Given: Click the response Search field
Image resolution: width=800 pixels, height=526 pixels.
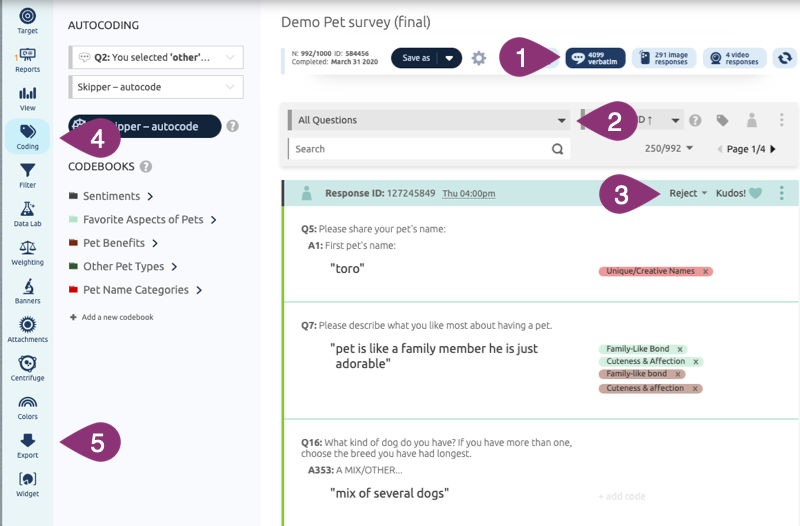Looking at the screenshot, I should 420,149.
